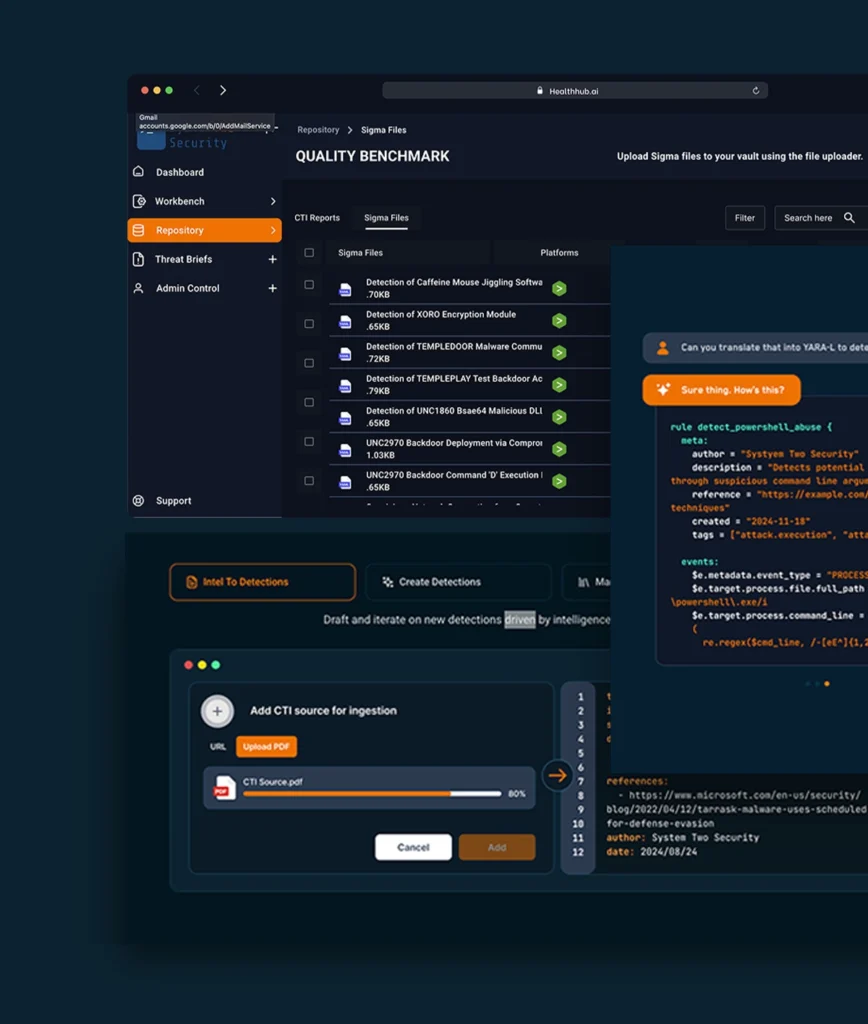Click the orange carousel dot under code panel
The width and height of the screenshot is (868, 1024).
[x=827, y=684]
